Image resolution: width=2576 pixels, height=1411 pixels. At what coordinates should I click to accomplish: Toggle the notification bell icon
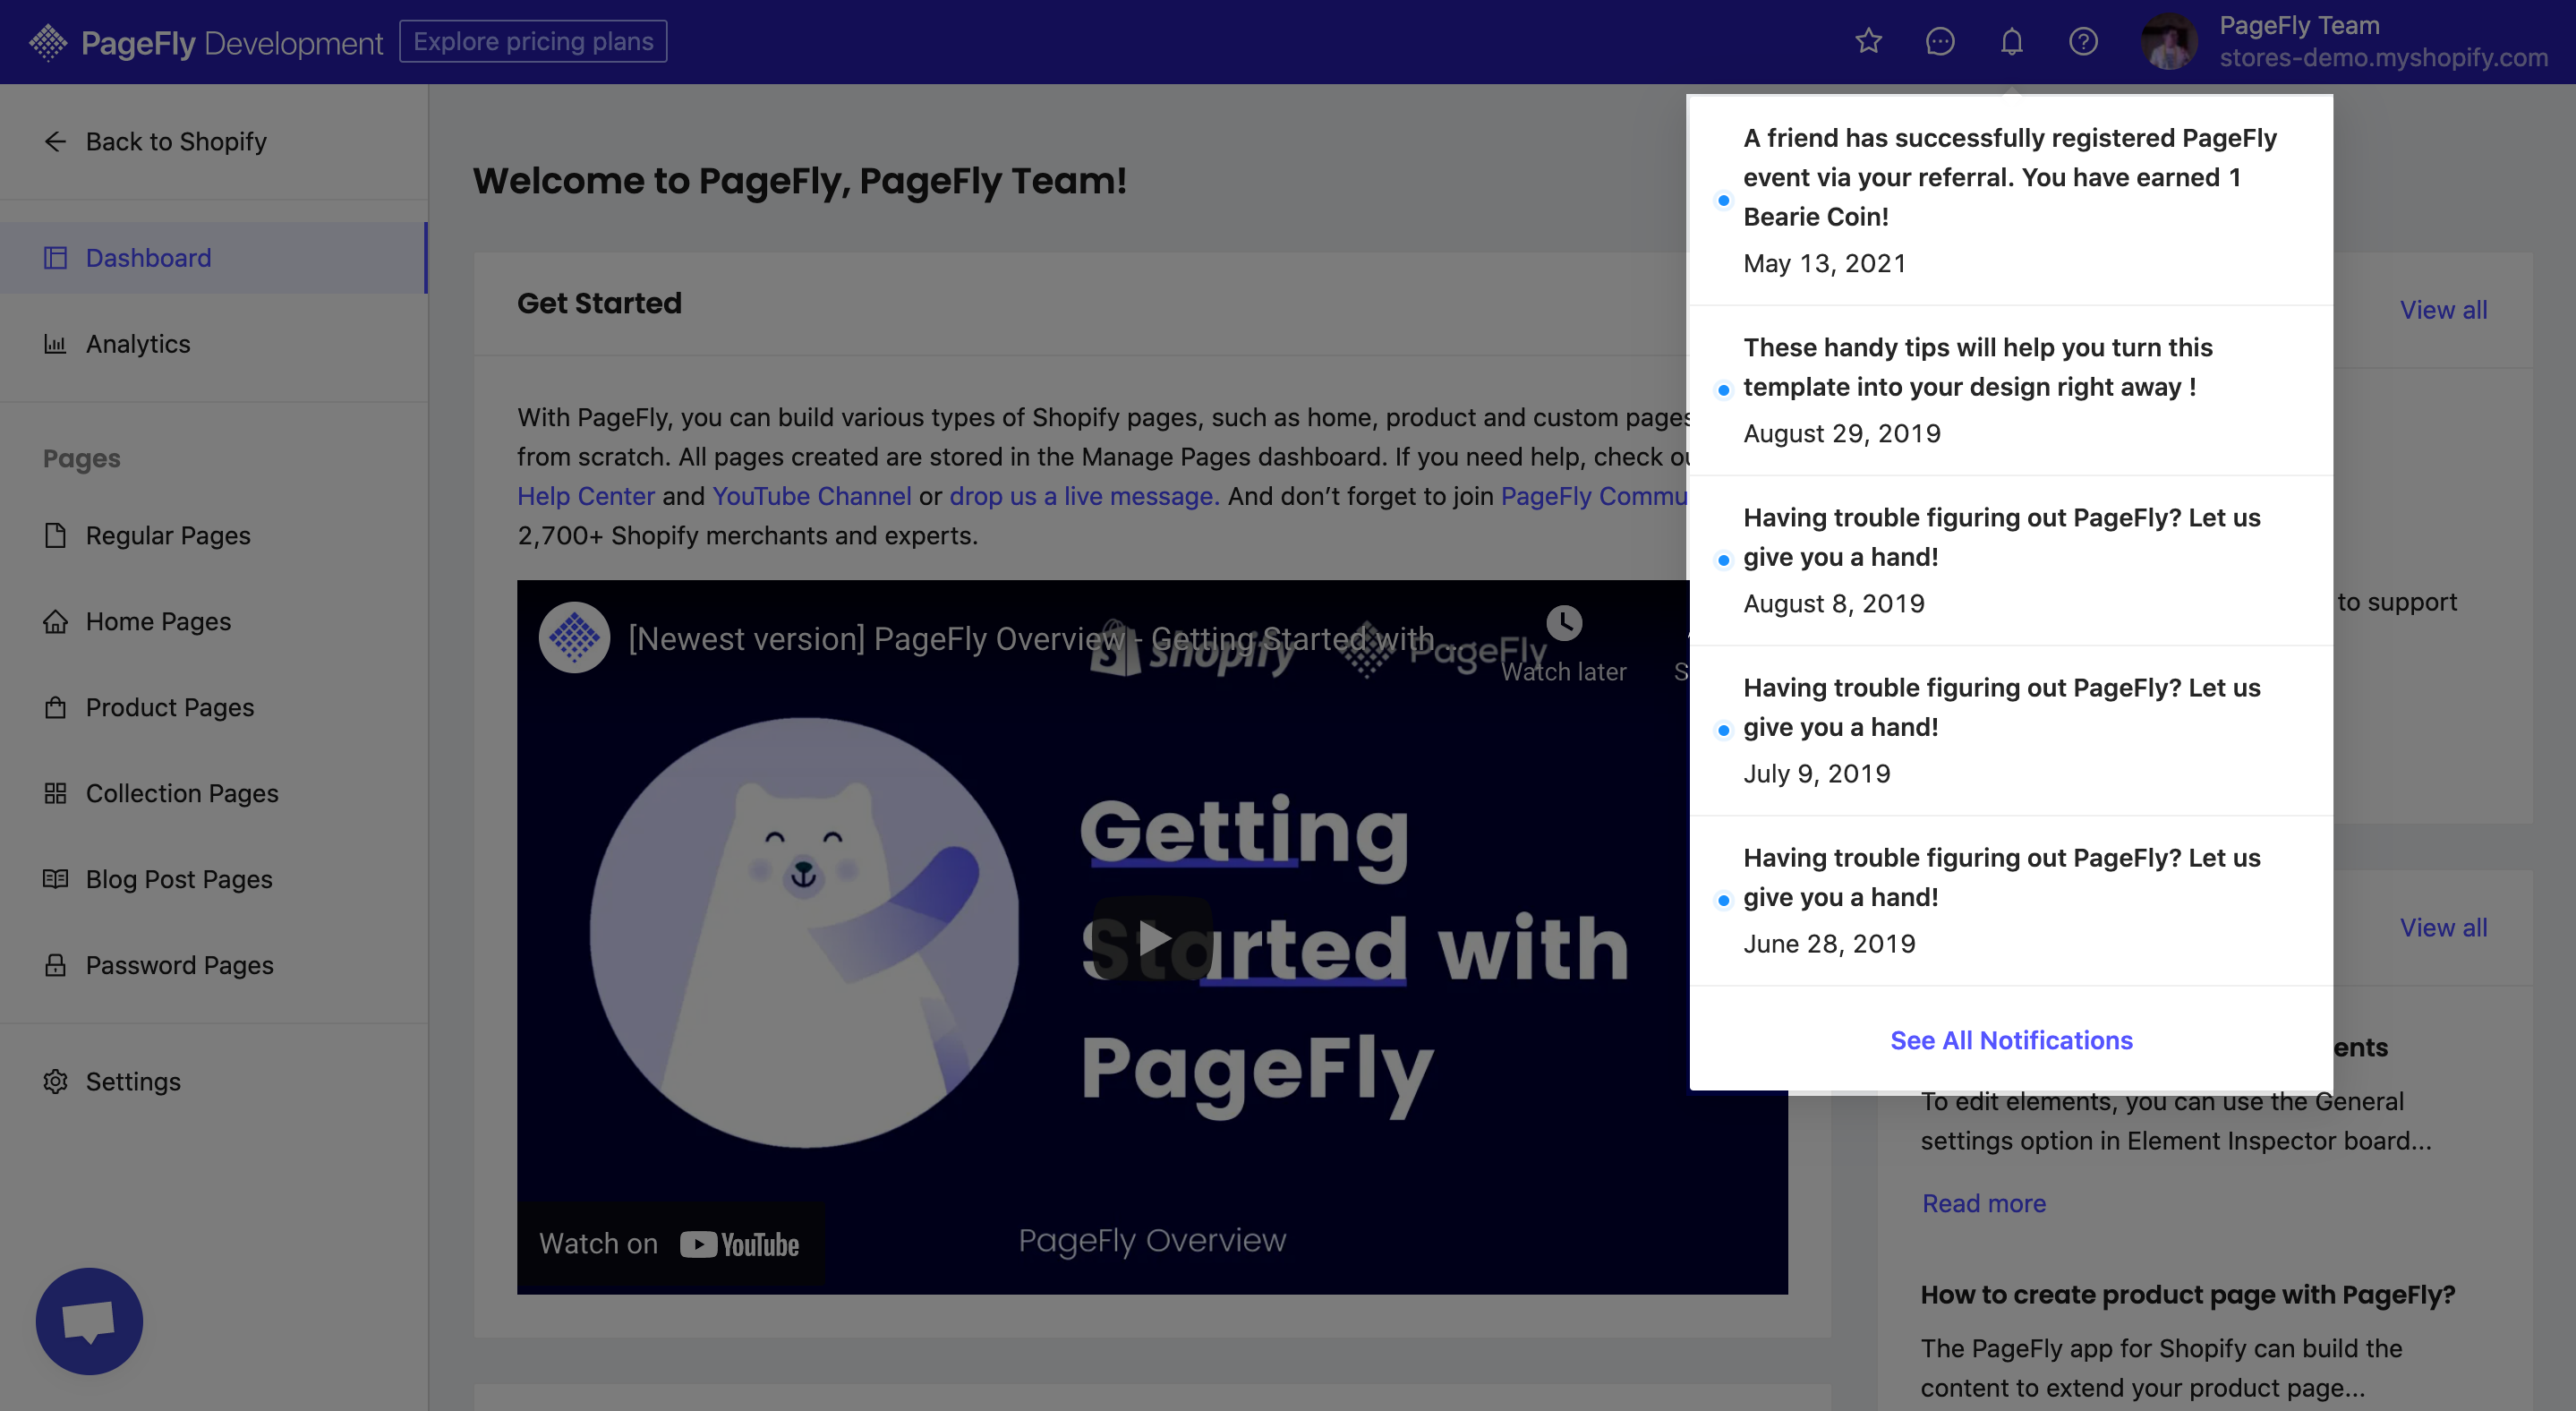[x=2011, y=41]
